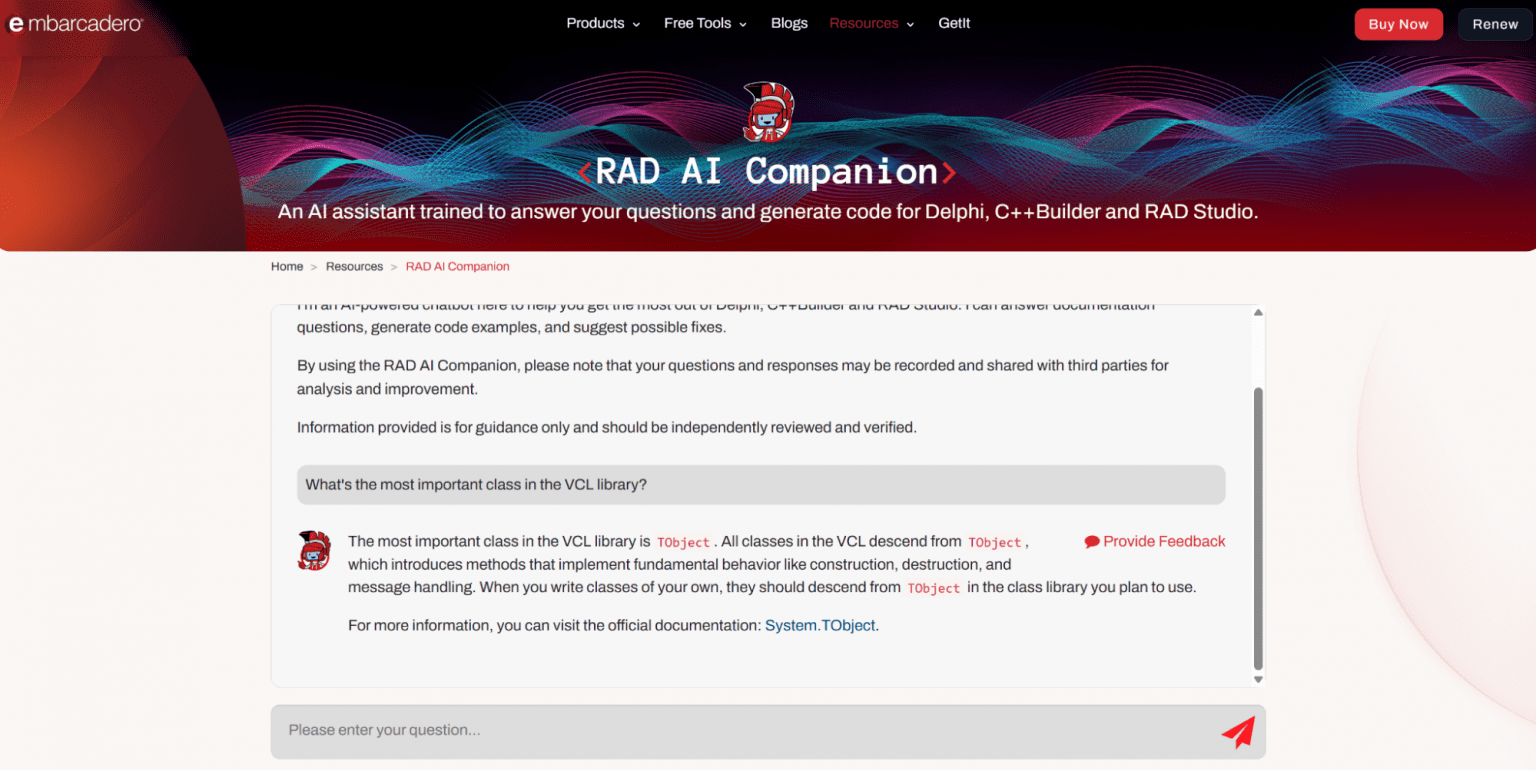
Task: Click the user question about the VCL library
Action: (x=761, y=485)
